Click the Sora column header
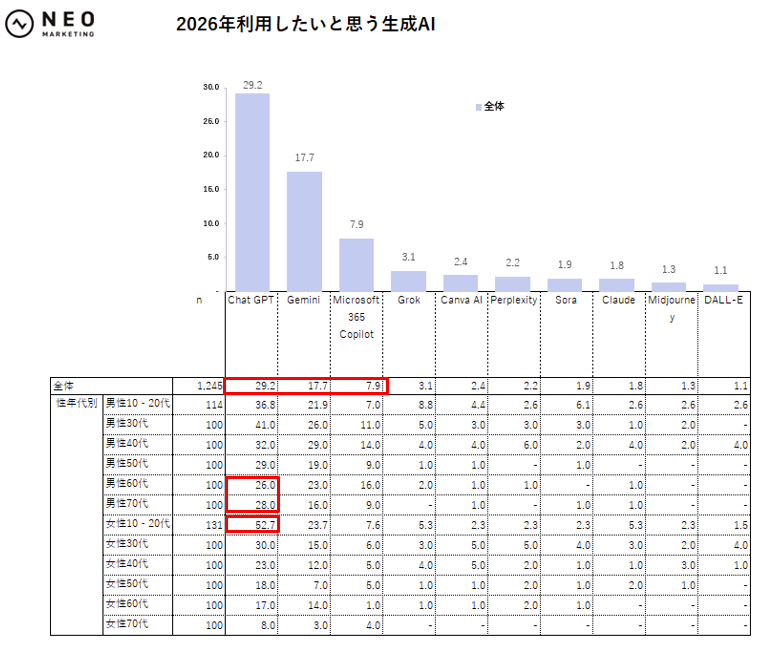This screenshot has width=767, height=649. (x=566, y=300)
